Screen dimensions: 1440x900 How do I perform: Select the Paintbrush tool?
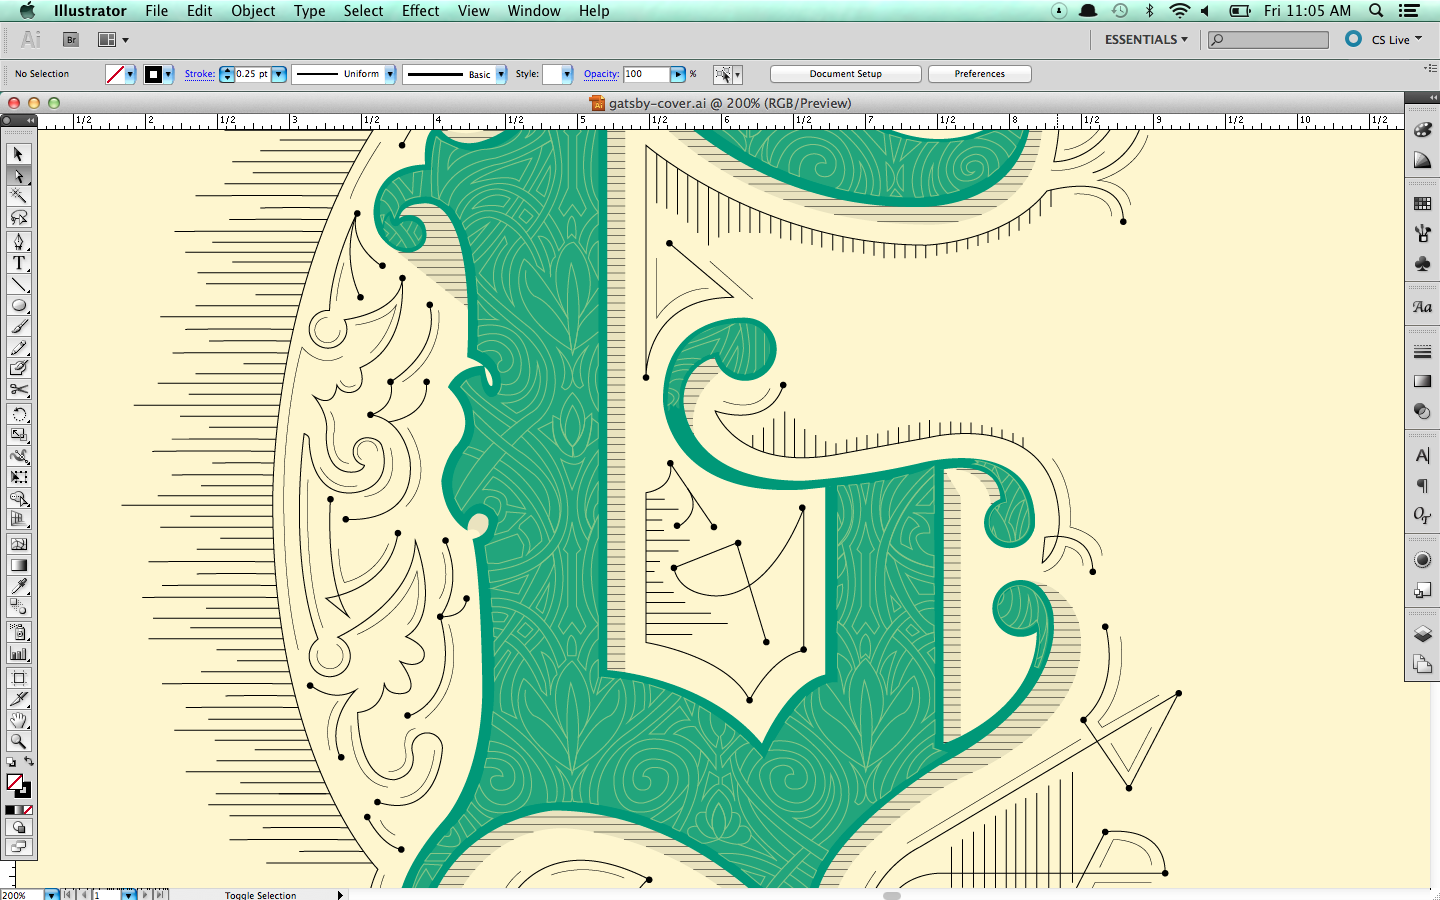point(18,327)
